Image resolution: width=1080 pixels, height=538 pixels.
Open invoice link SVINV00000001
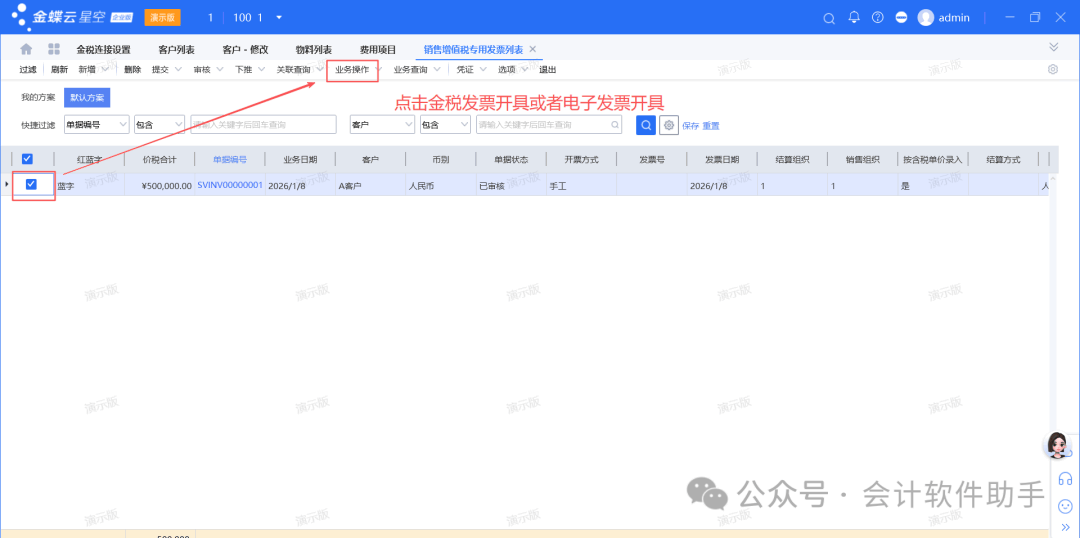(229, 185)
